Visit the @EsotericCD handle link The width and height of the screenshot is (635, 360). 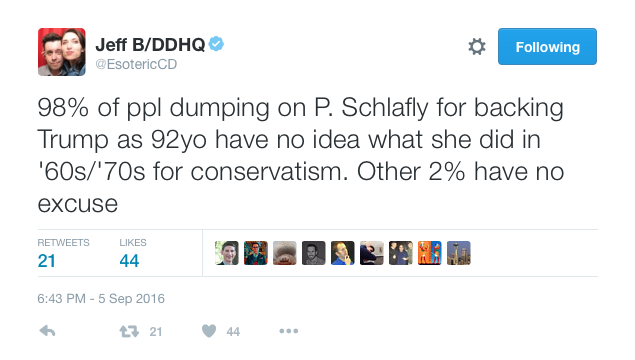[136, 64]
